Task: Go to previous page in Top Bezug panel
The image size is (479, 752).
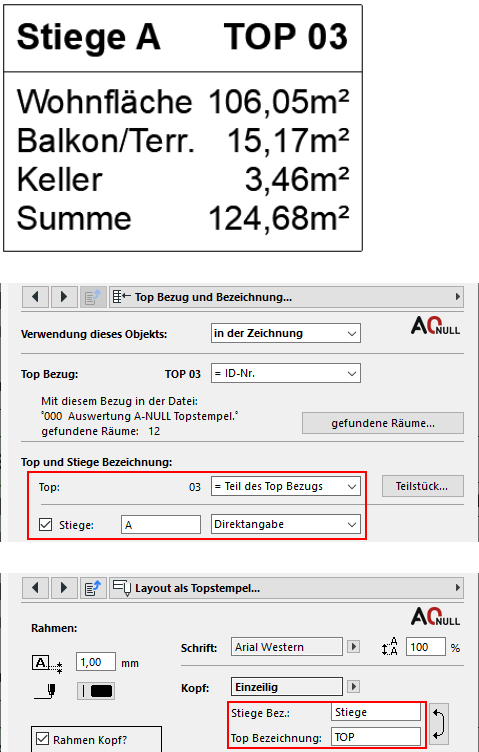Action: [x=35, y=297]
